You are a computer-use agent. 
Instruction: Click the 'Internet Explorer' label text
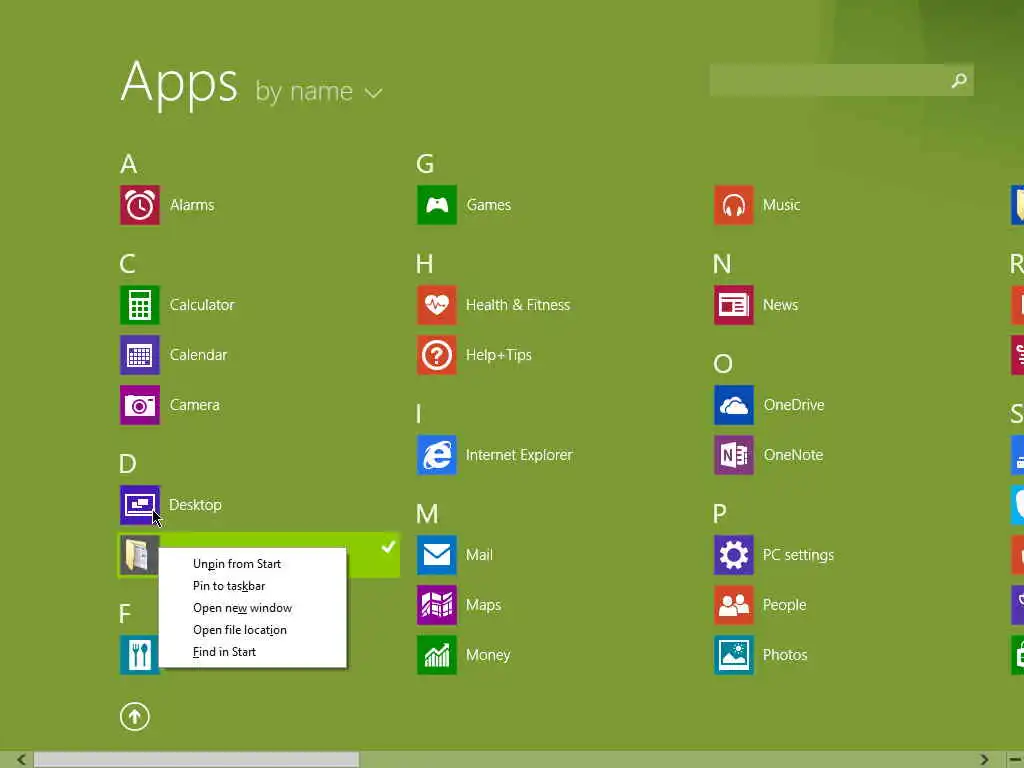coord(519,455)
